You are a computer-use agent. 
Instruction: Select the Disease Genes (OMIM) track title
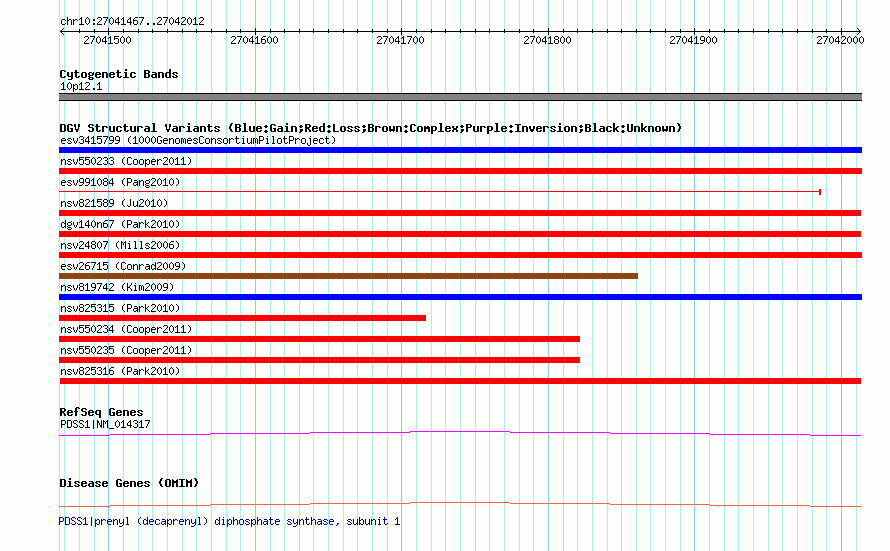click(x=129, y=483)
